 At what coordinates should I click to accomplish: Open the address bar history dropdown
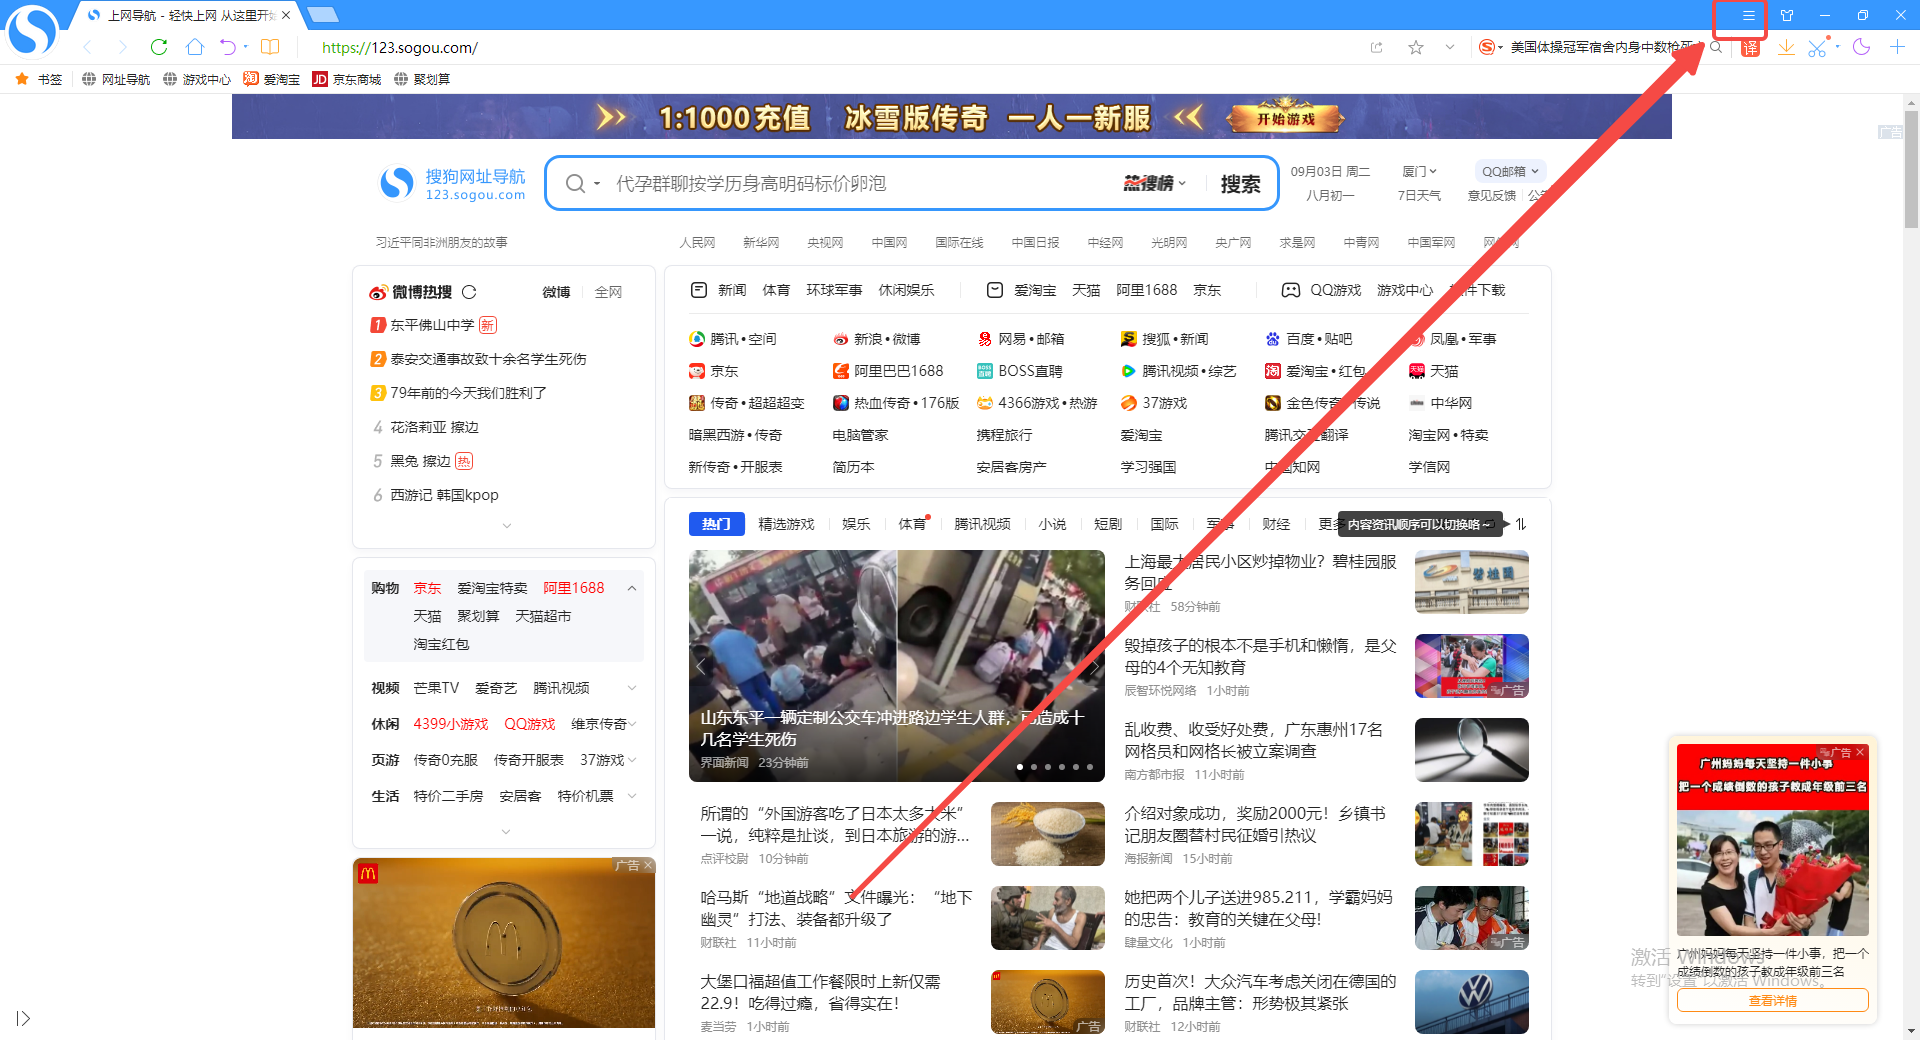click(x=1450, y=47)
